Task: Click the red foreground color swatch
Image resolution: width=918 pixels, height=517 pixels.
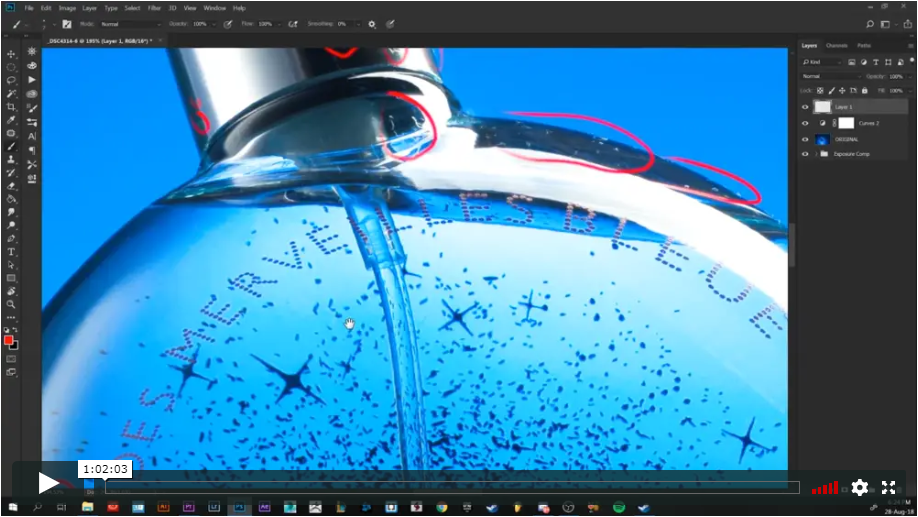Action: pyautogui.click(x=8, y=340)
